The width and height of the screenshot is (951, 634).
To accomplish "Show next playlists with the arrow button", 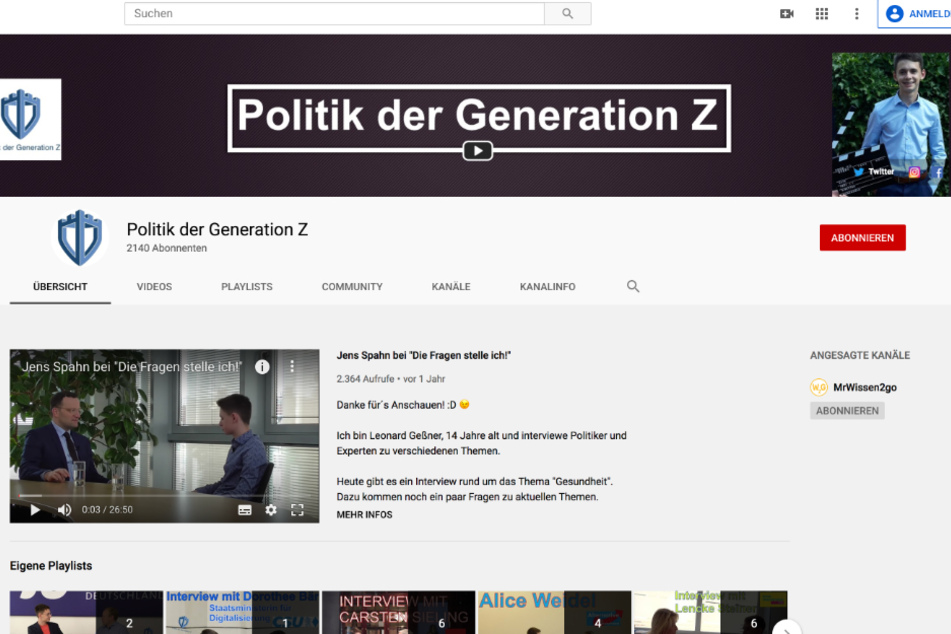I will tap(787, 629).
